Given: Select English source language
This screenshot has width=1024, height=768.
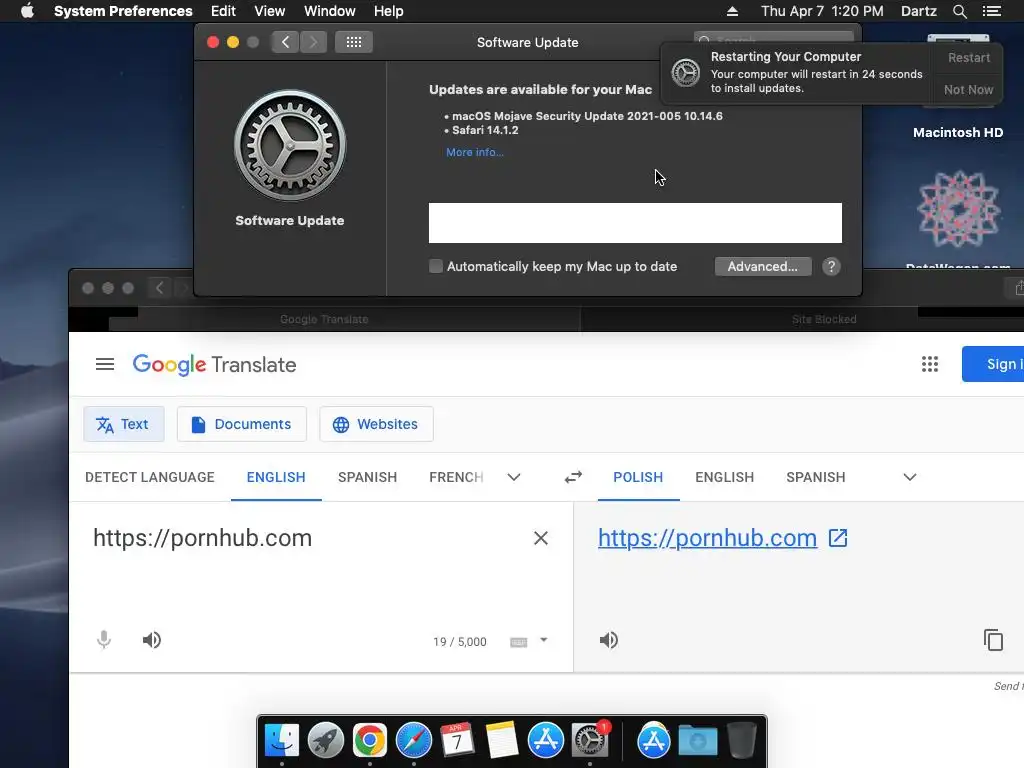Looking at the screenshot, I should pos(276,477).
